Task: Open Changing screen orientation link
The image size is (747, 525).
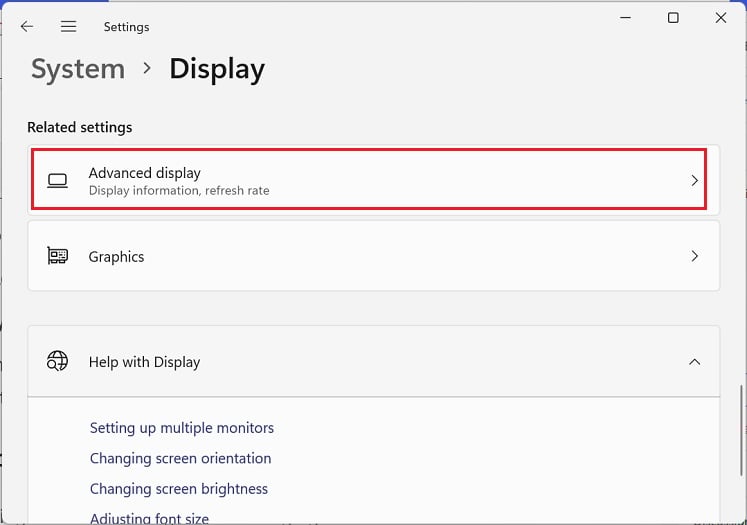Action: [x=180, y=459]
